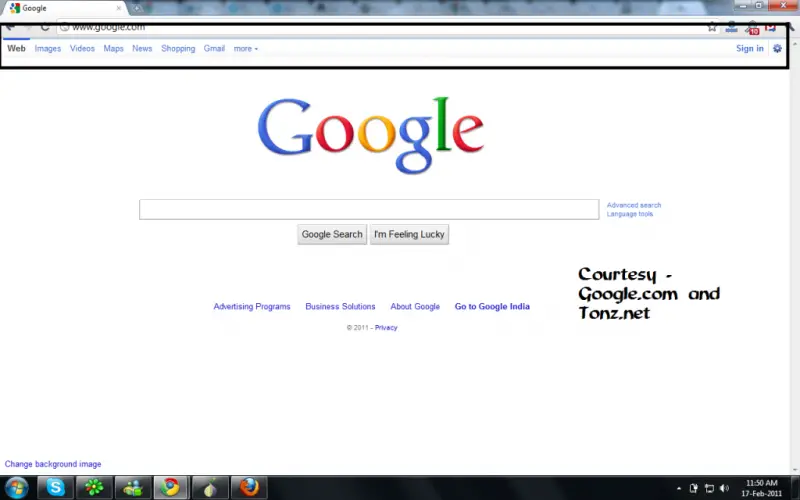Click Change background image link
Image resolution: width=800 pixels, height=500 pixels.
tap(53, 464)
